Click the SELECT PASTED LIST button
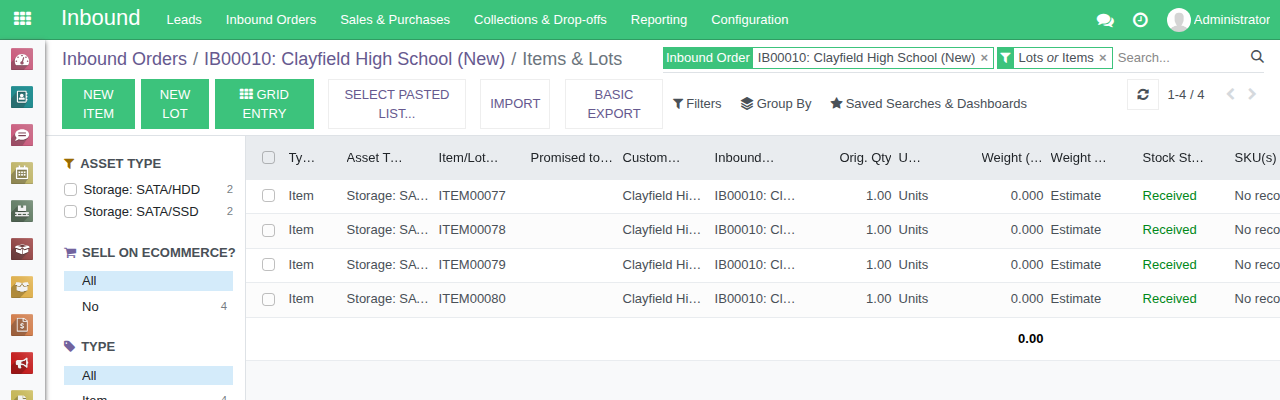Image resolution: width=1280 pixels, height=400 pixels. [x=397, y=104]
